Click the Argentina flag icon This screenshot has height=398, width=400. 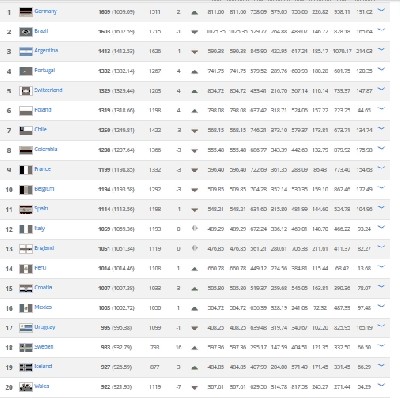pyautogui.click(x=26, y=51)
